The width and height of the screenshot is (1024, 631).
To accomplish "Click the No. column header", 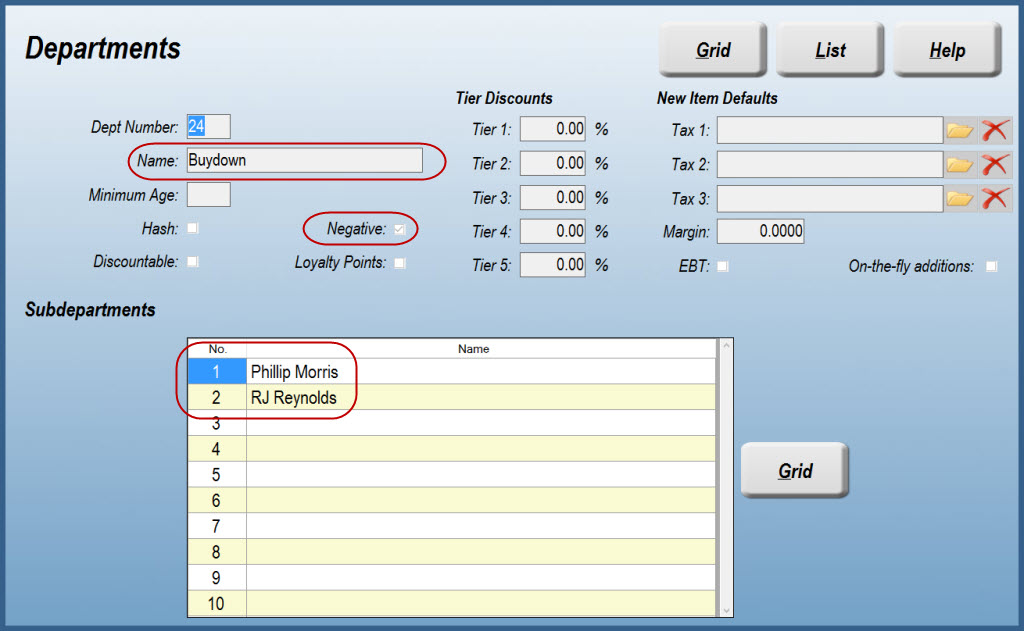I will (217, 349).
